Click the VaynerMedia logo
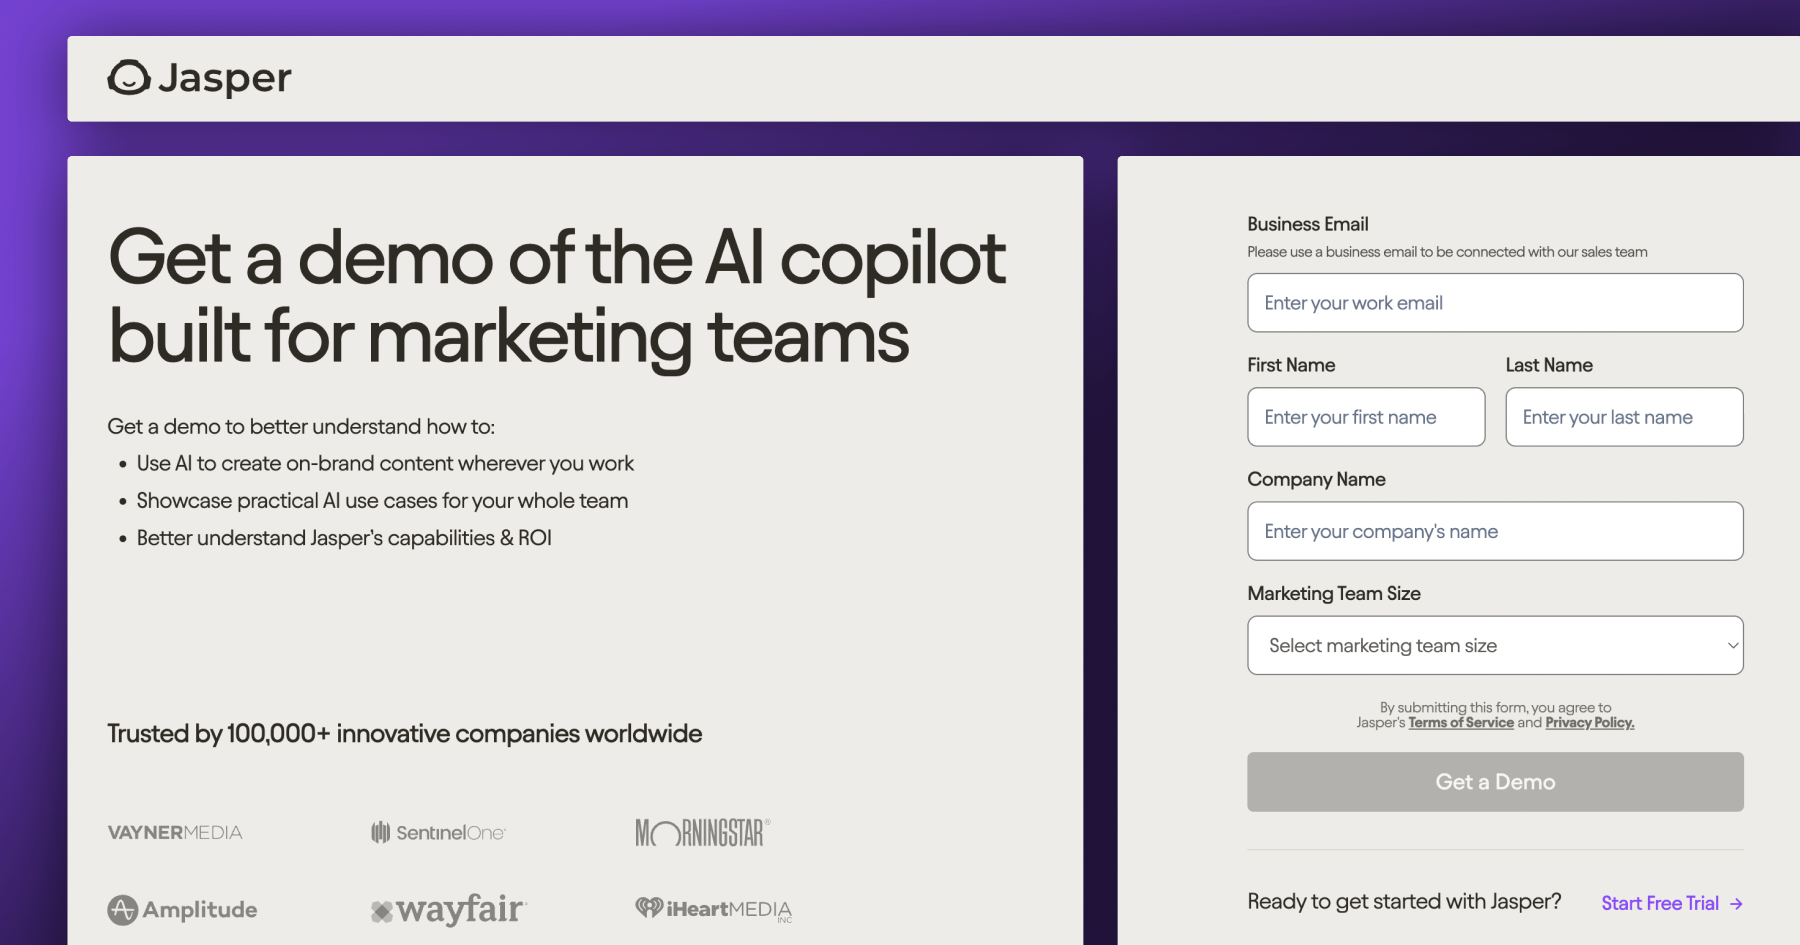The height and width of the screenshot is (945, 1800). pyautogui.click(x=175, y=832)
